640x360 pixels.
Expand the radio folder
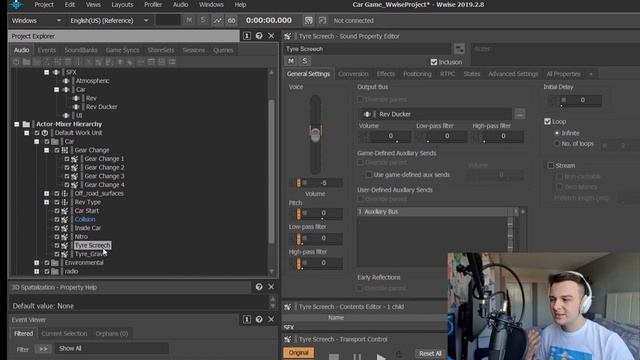pyautogui.click(x=37, y=271)
